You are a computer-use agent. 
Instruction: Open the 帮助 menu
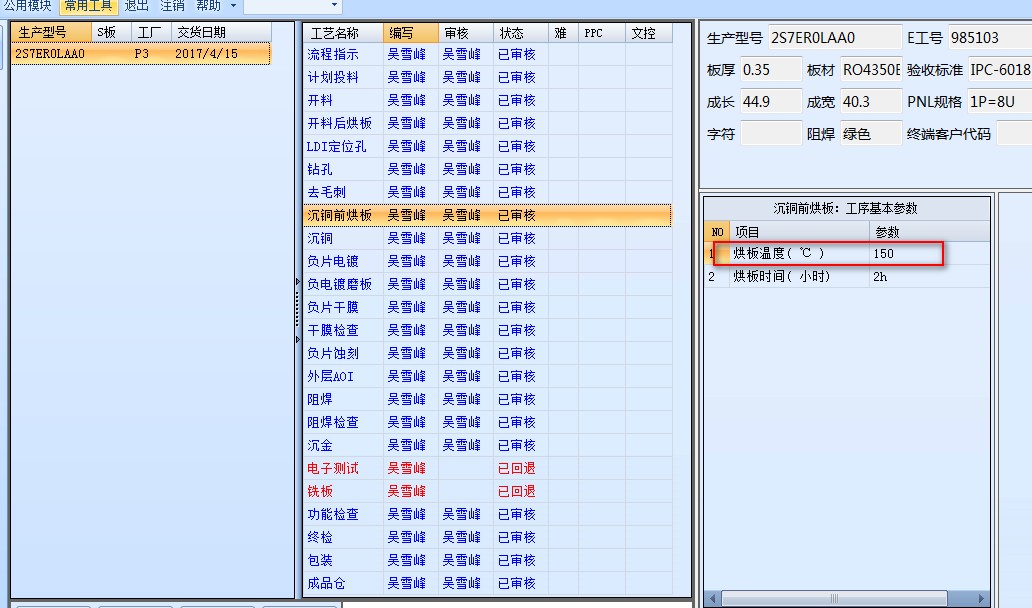(x=209, y=6)
